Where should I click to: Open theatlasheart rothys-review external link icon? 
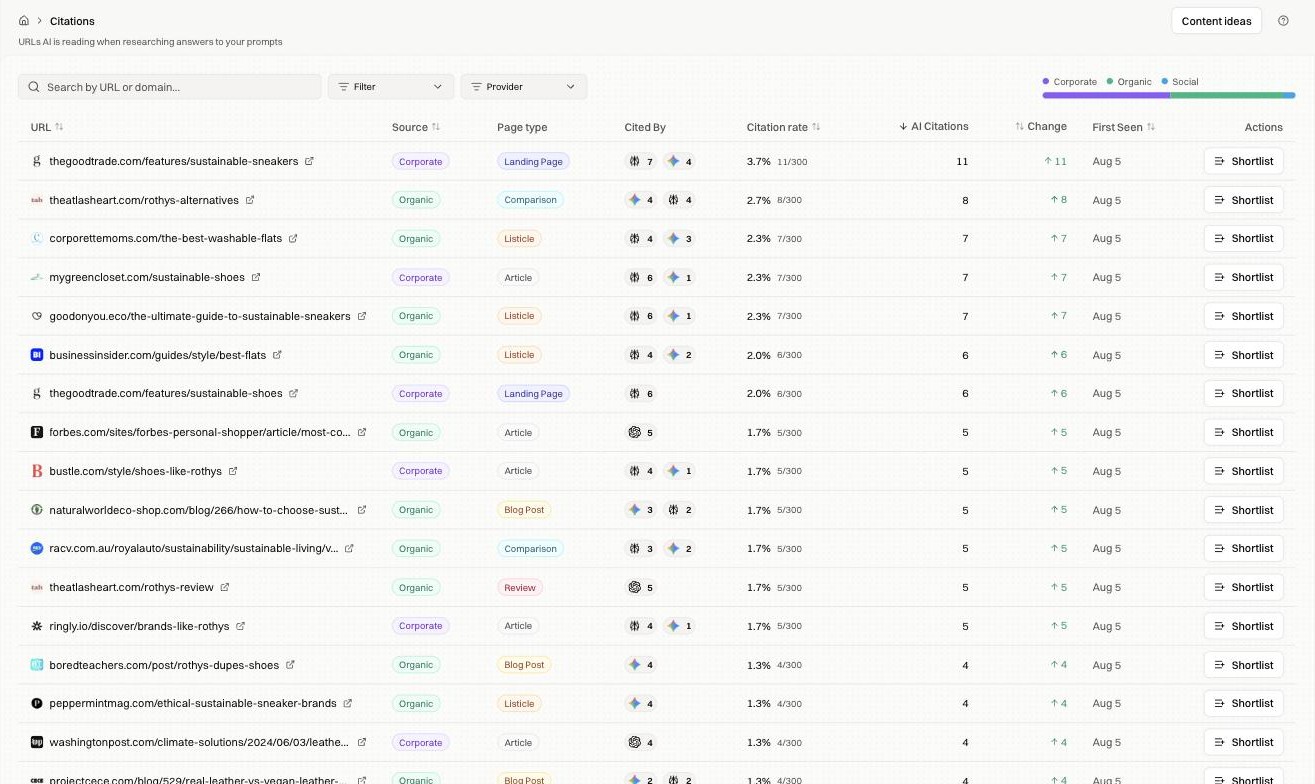pyautogui.click(x=225, y=587)
